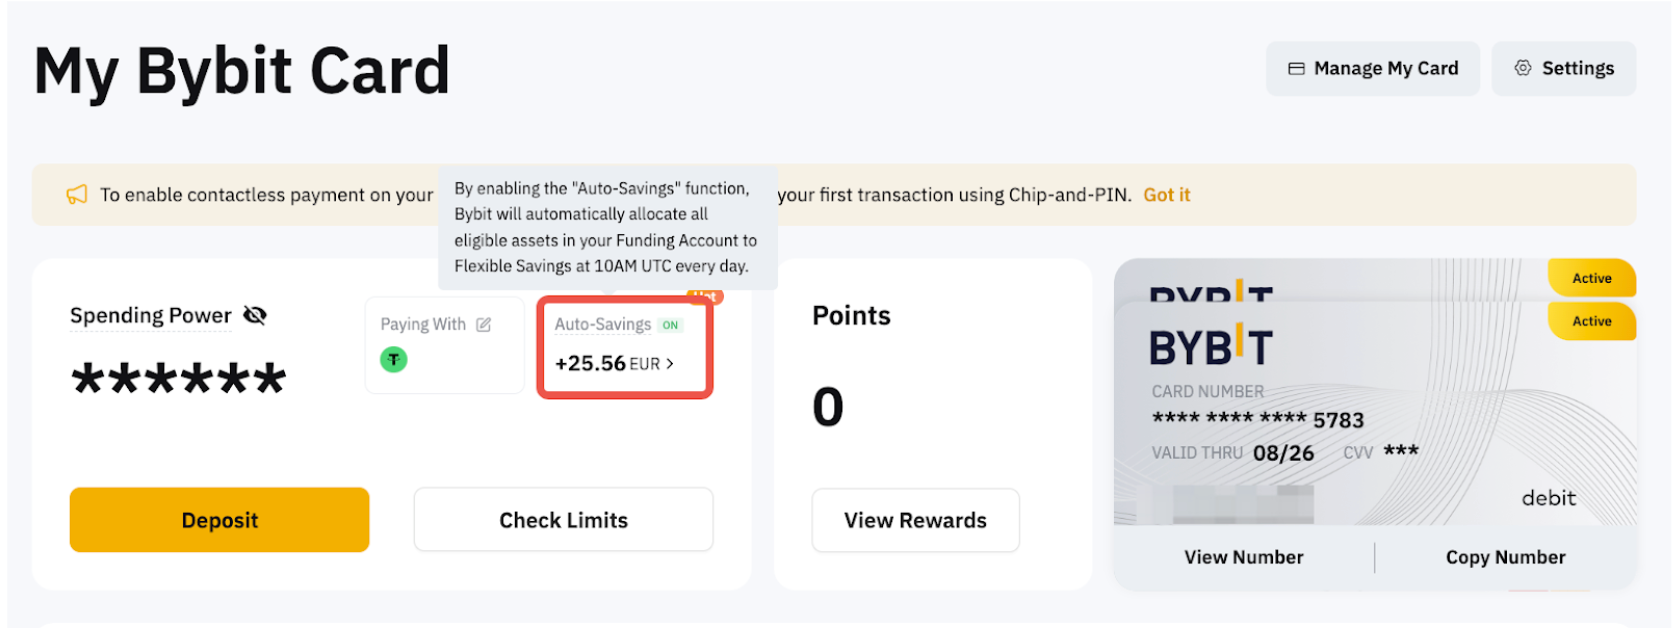Reveal the card with View Number
The height and width of the screenshot is (632, 1680).
[x=1244, y=557]
